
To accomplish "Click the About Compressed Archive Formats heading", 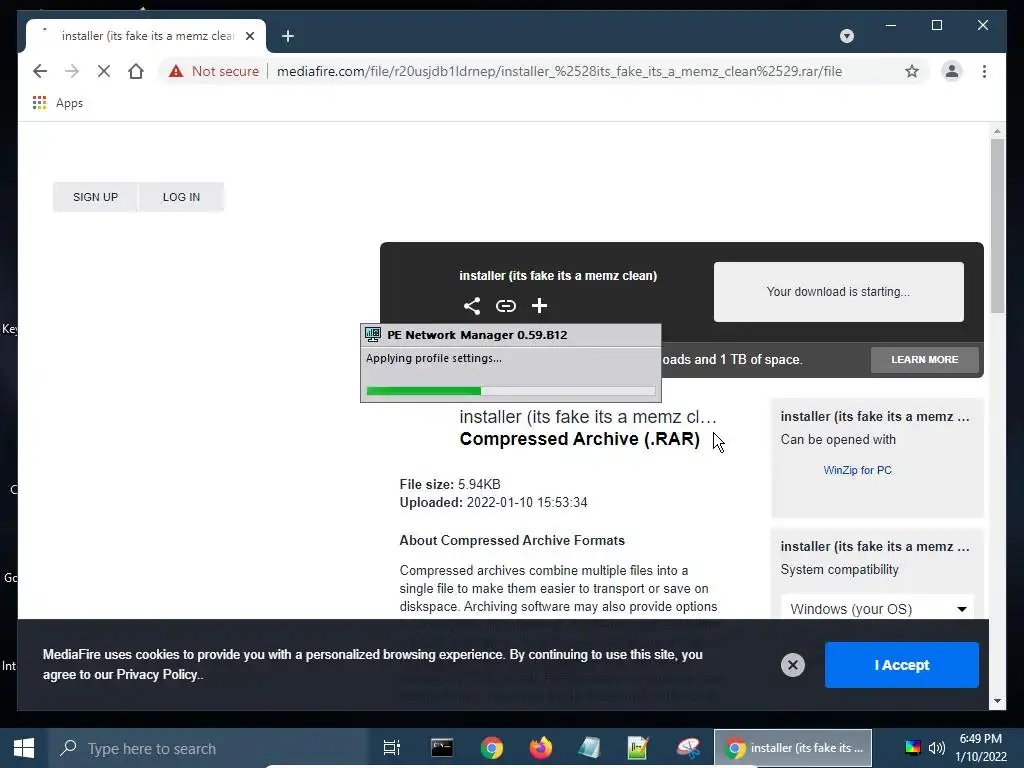I will [x=512, y=541].
